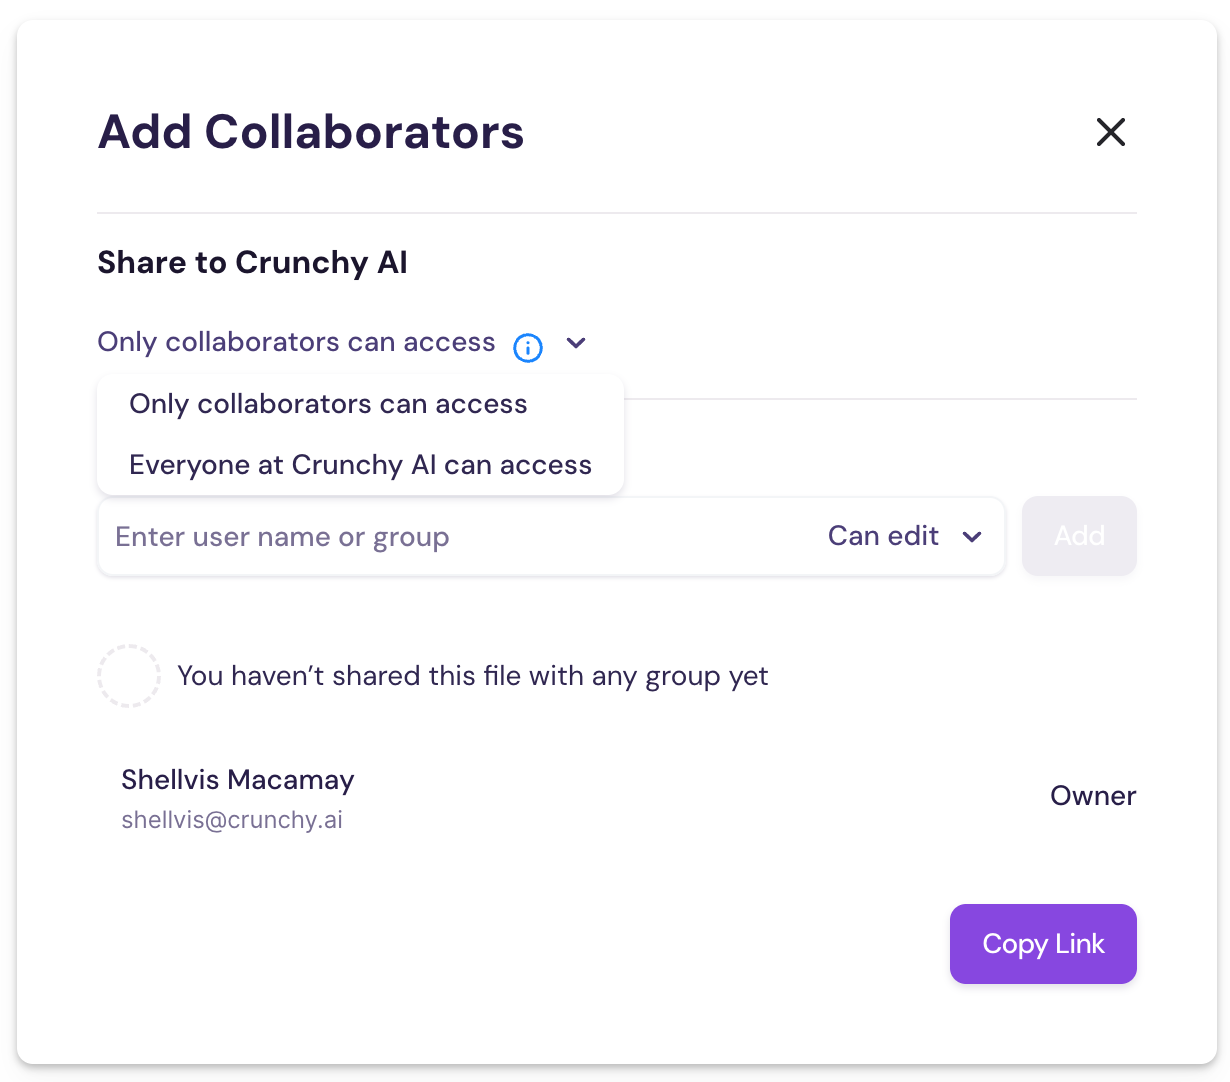
Task: Click the 'Share to Crunchy AI' heading
Action: tap(252, 262)
